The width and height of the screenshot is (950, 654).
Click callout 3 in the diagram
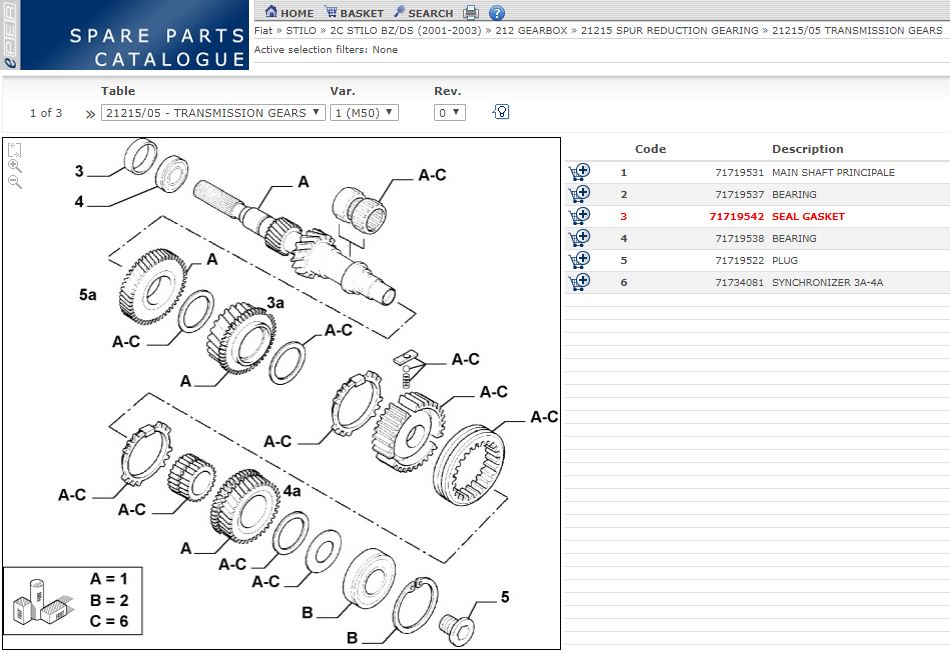pos(79,171)
